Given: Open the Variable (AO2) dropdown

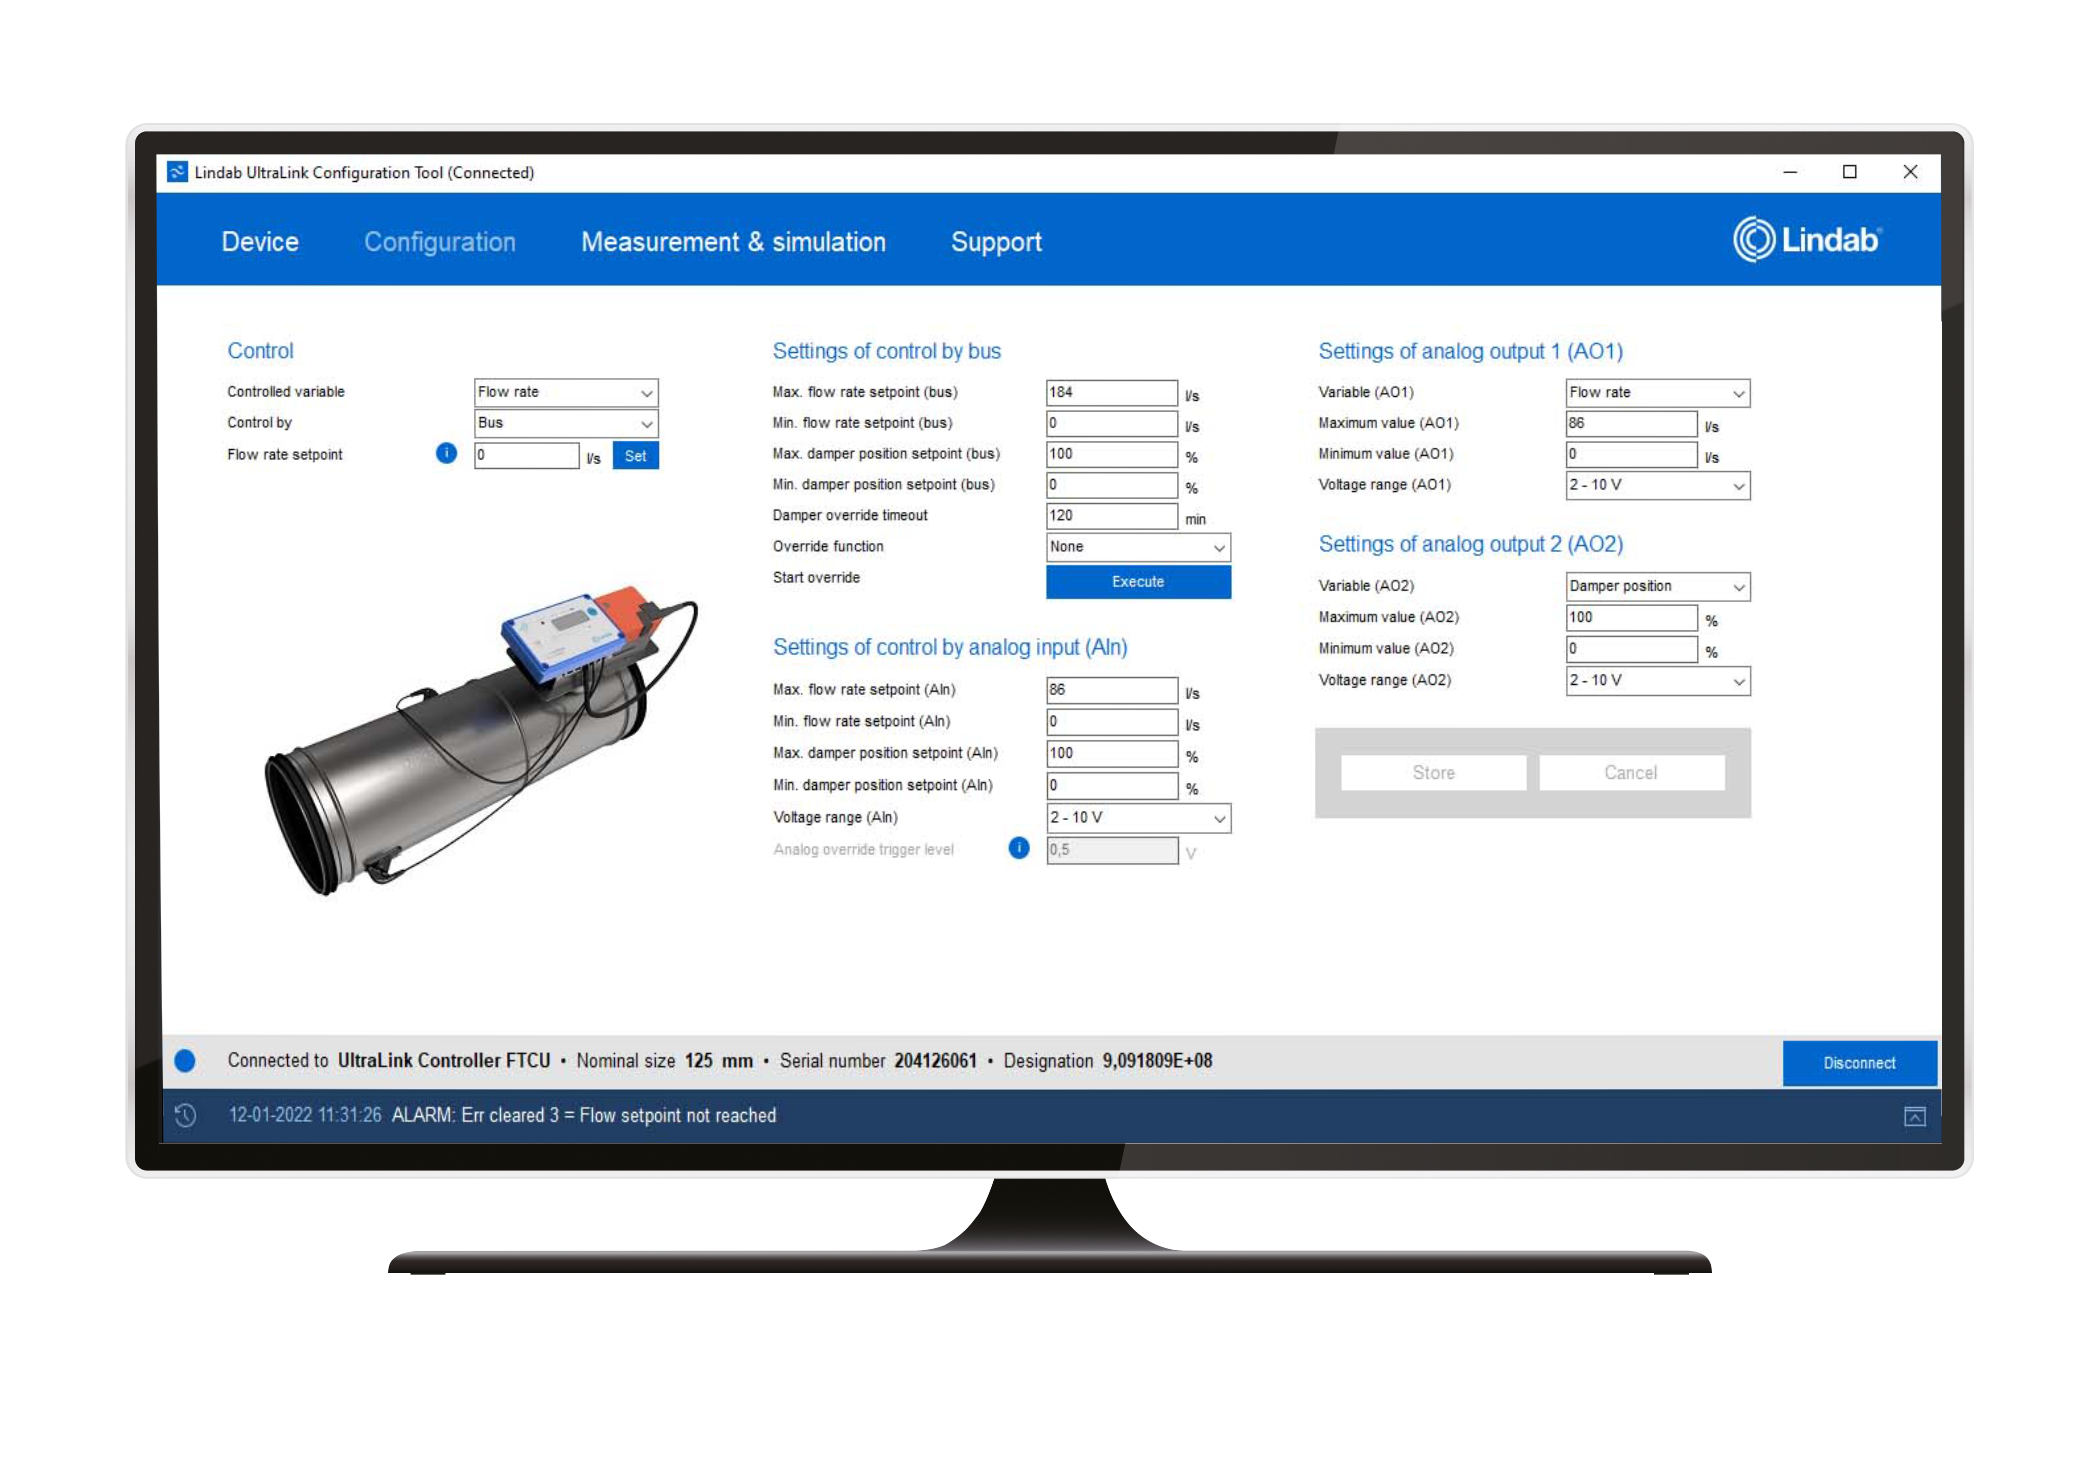Looking at the screenshot, I should point(1657,586).
